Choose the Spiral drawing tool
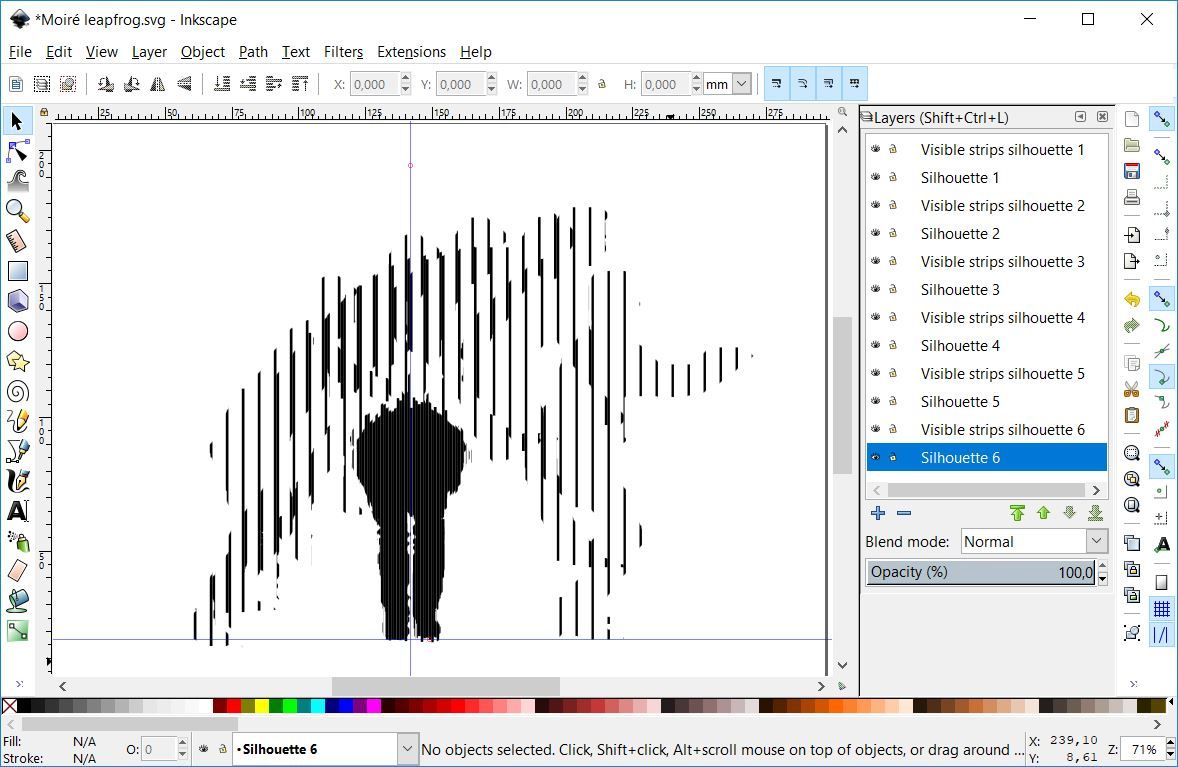The height and width of the screenshot is (767, 1178). tap(16, 391)
